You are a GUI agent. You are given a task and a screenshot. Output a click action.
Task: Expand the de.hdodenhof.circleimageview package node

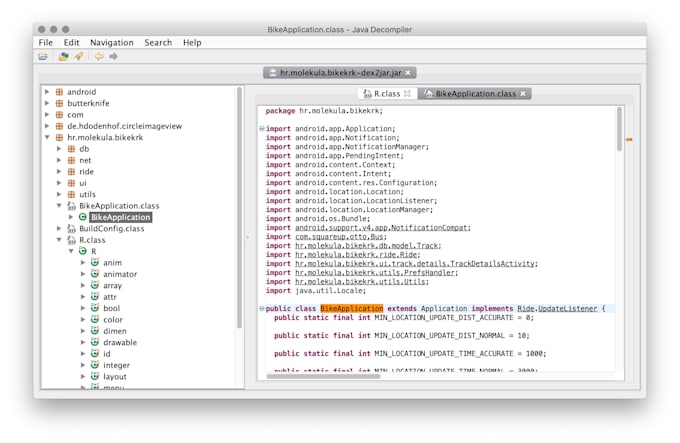click(47, 126)
